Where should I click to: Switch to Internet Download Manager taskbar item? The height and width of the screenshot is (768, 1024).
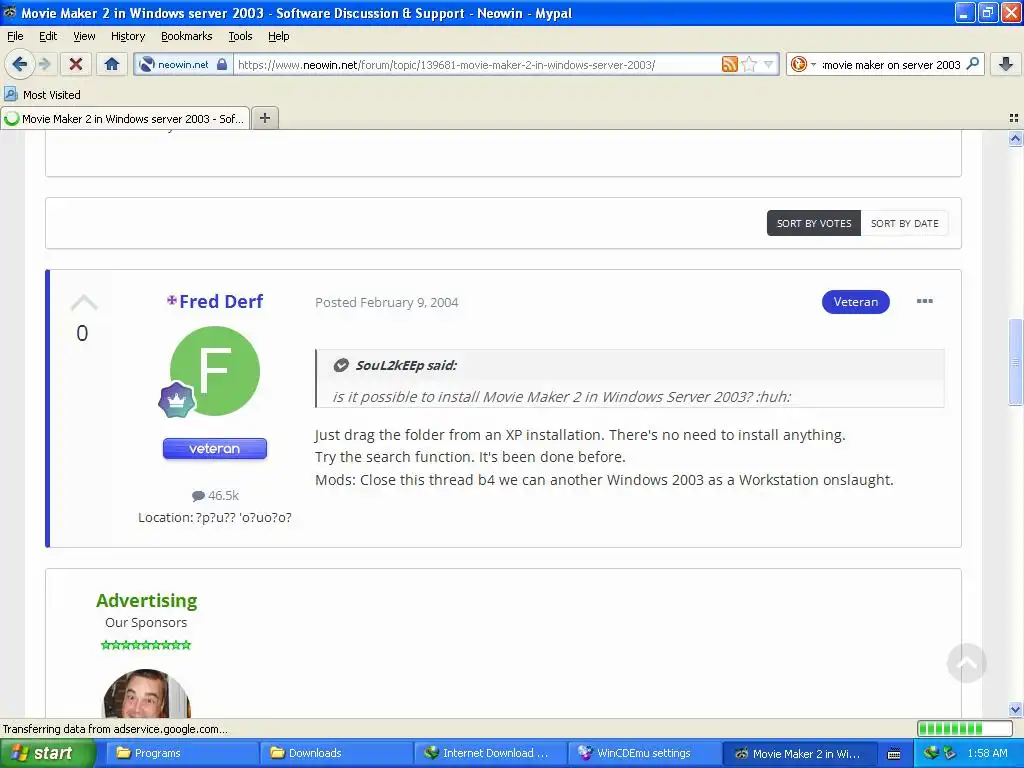click(490, 753)
